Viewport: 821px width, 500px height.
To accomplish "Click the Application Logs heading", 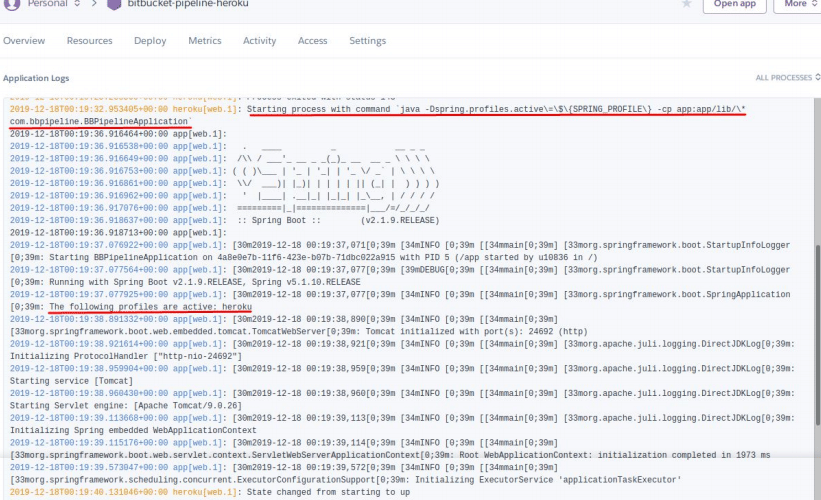I will point(36,78).
